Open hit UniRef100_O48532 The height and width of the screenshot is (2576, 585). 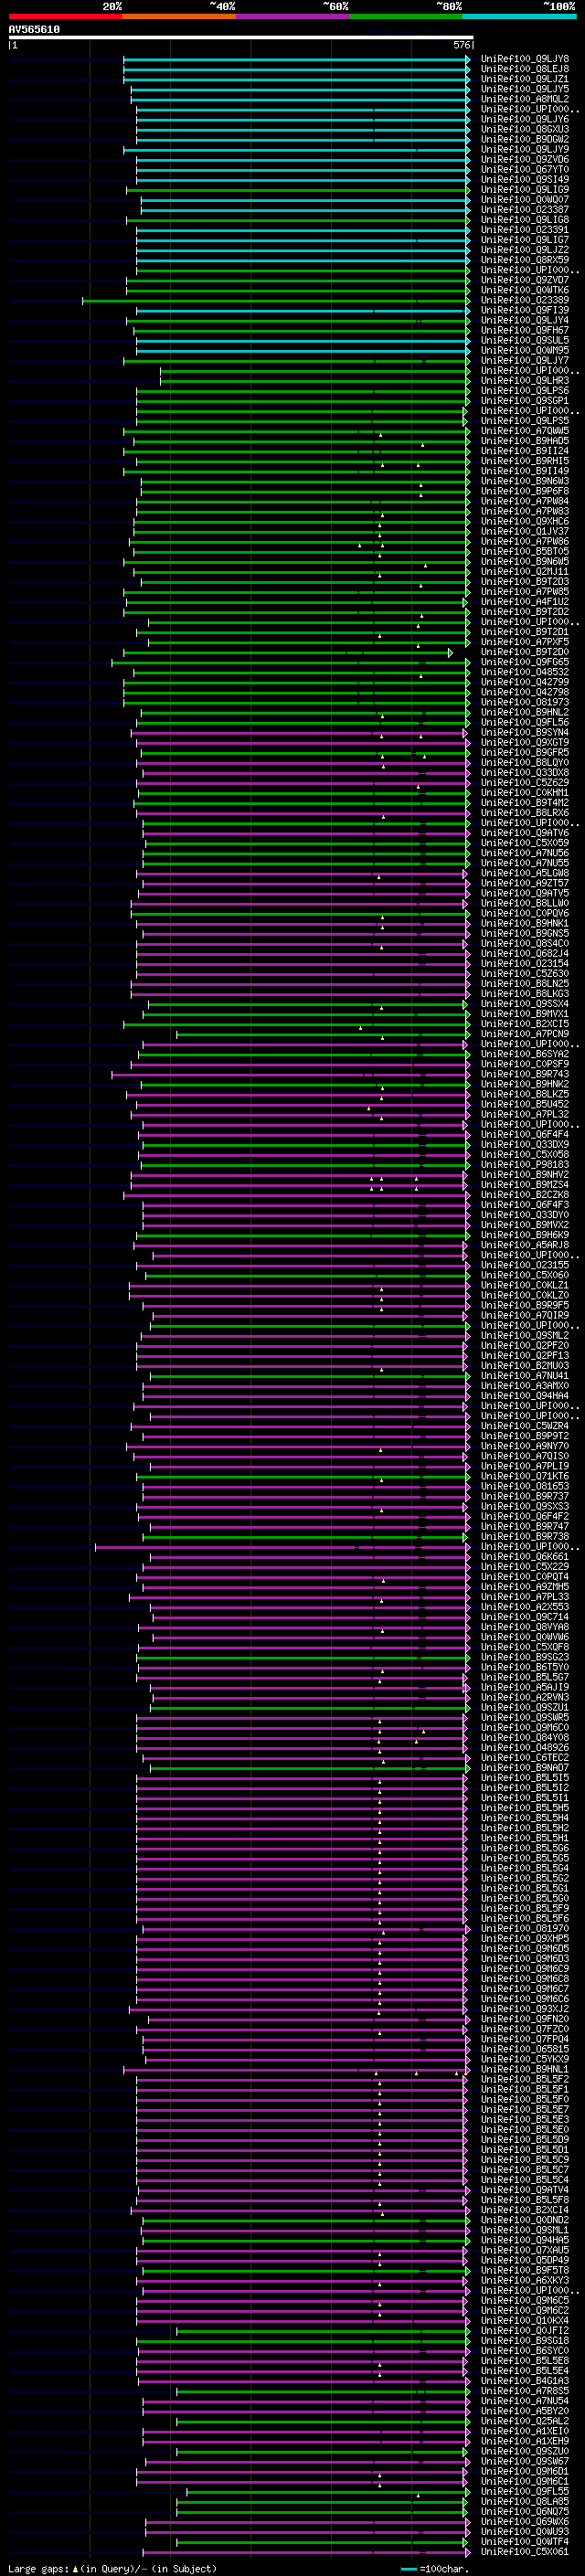click(524, 672)
